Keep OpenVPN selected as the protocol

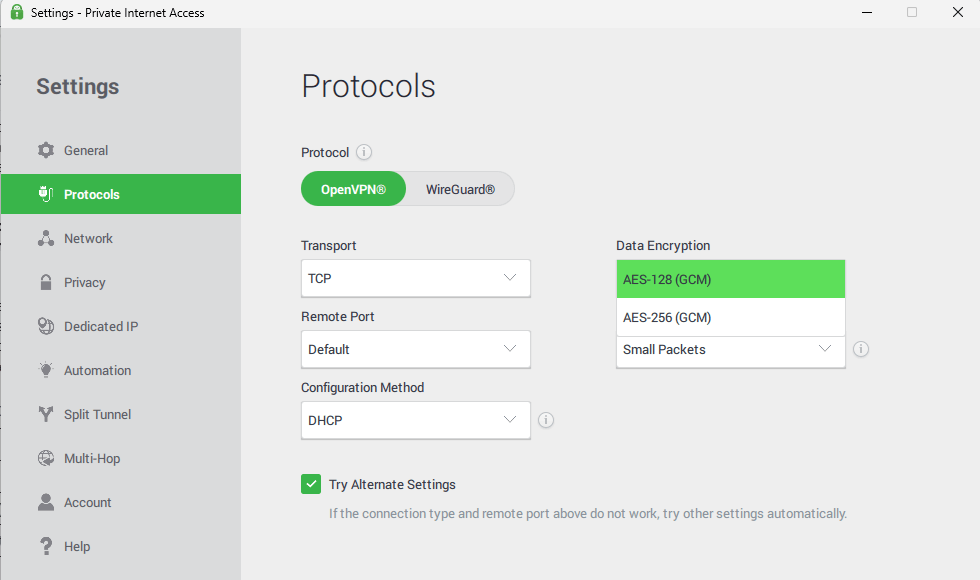click(353, 188)
